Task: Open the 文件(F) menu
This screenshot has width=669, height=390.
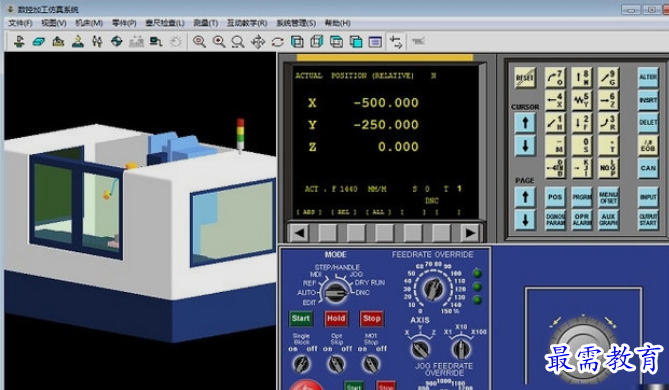Action: [x=20, y=23]
